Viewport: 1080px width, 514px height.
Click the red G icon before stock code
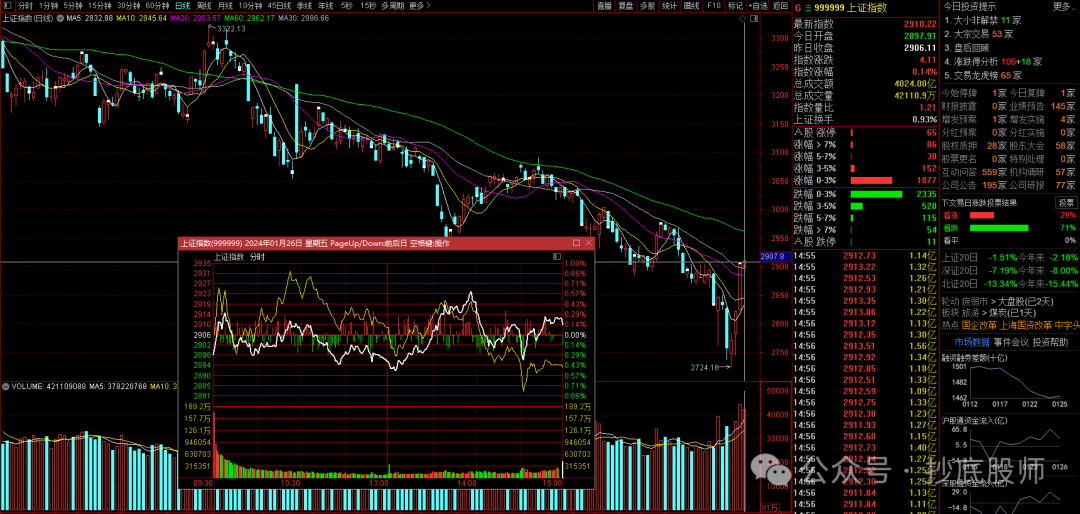(798, 6)
